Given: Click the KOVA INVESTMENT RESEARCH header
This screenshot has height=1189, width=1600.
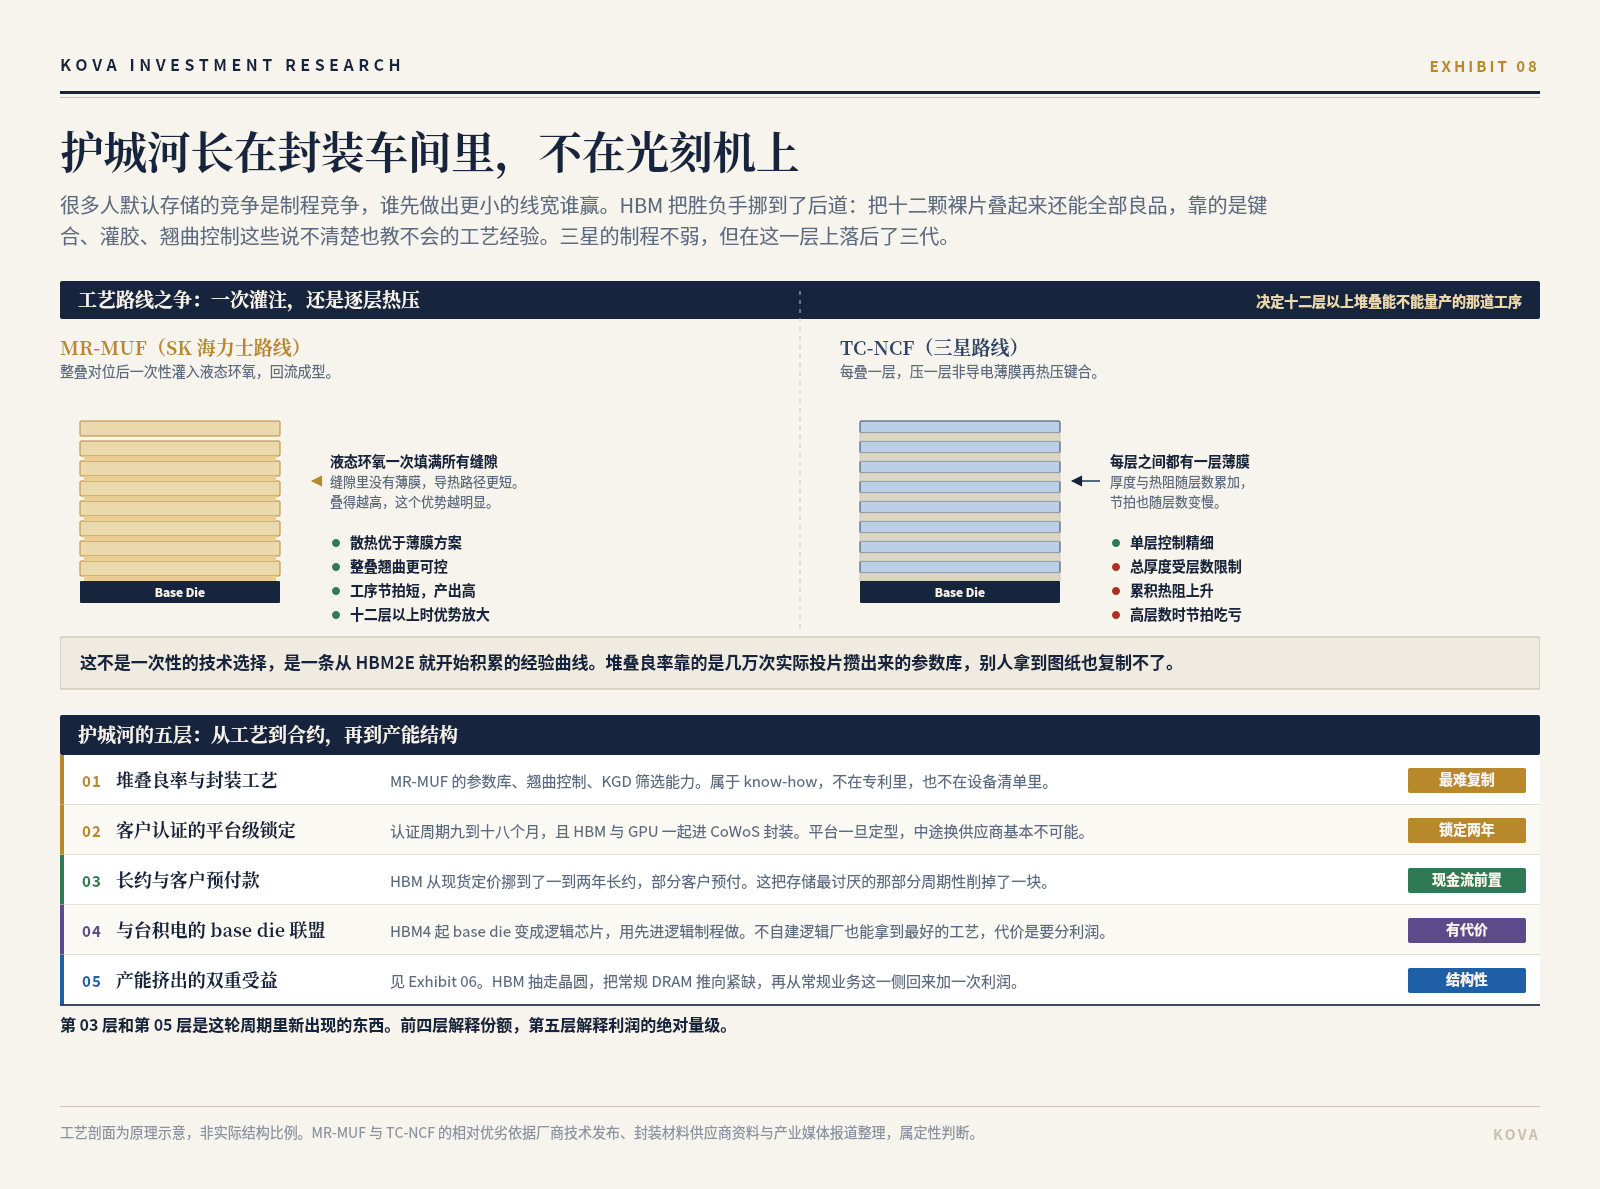Looking at the screenshot, I should [x=231, y=65].
